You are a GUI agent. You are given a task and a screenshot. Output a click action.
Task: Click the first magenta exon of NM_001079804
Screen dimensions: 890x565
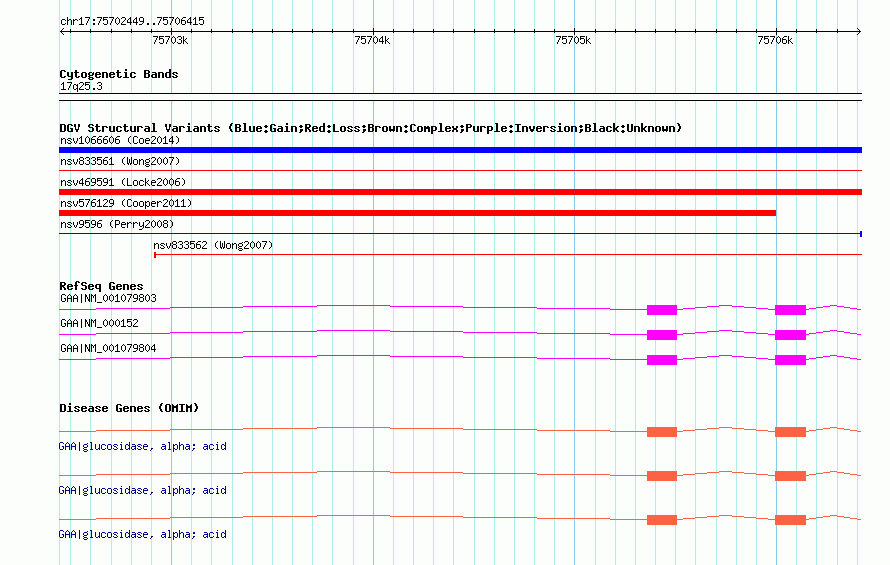point(662,359)
